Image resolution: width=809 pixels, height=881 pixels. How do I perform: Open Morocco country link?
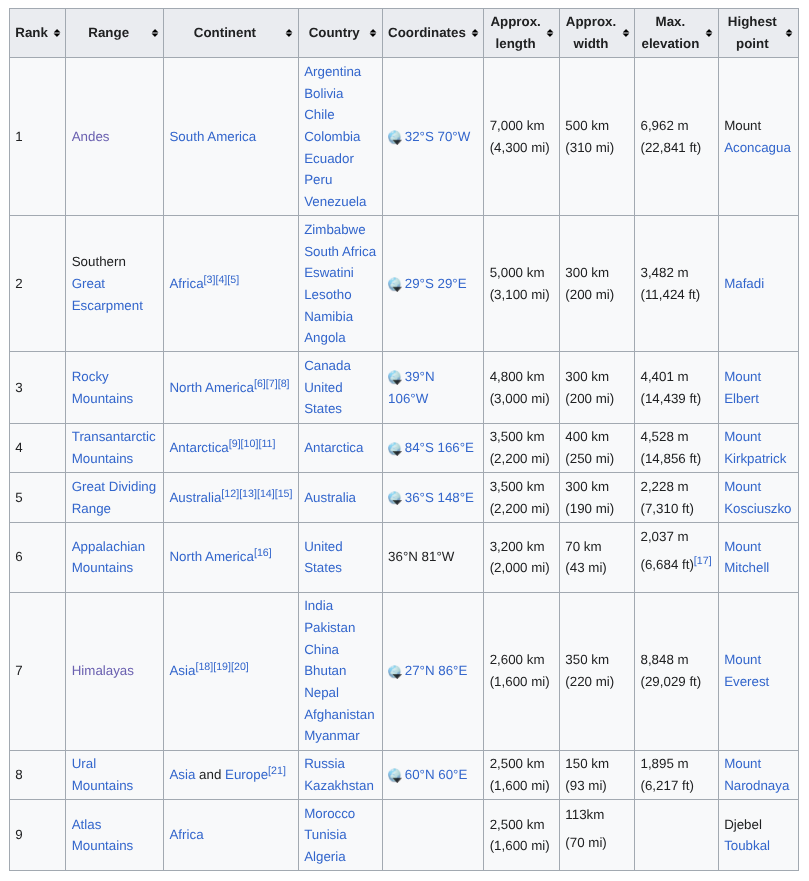pyautogui.click(x=330, y=814)
